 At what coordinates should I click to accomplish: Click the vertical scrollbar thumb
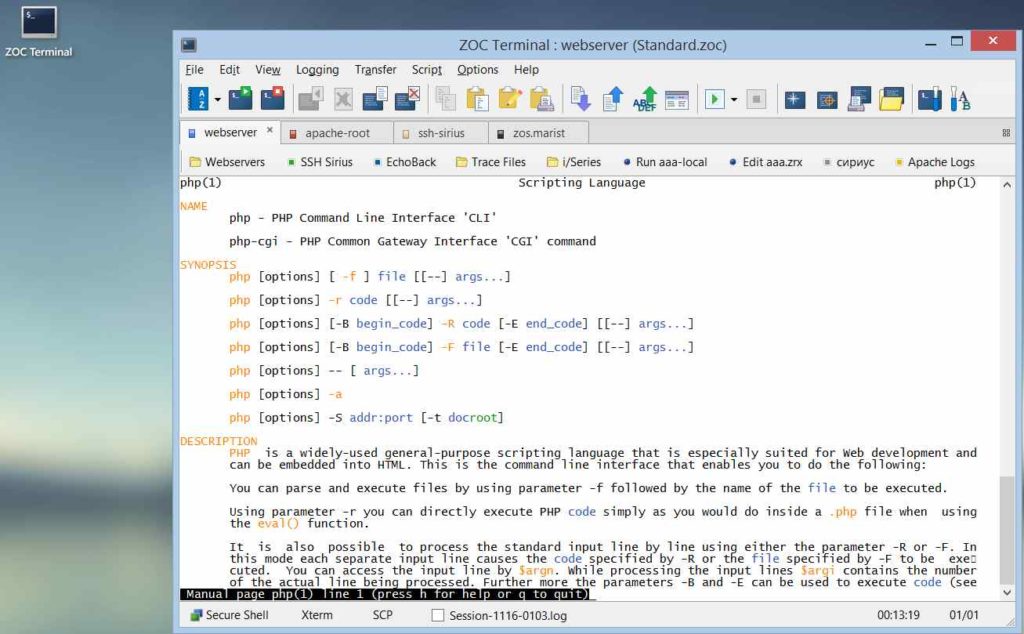click(x=1006, y=529)
